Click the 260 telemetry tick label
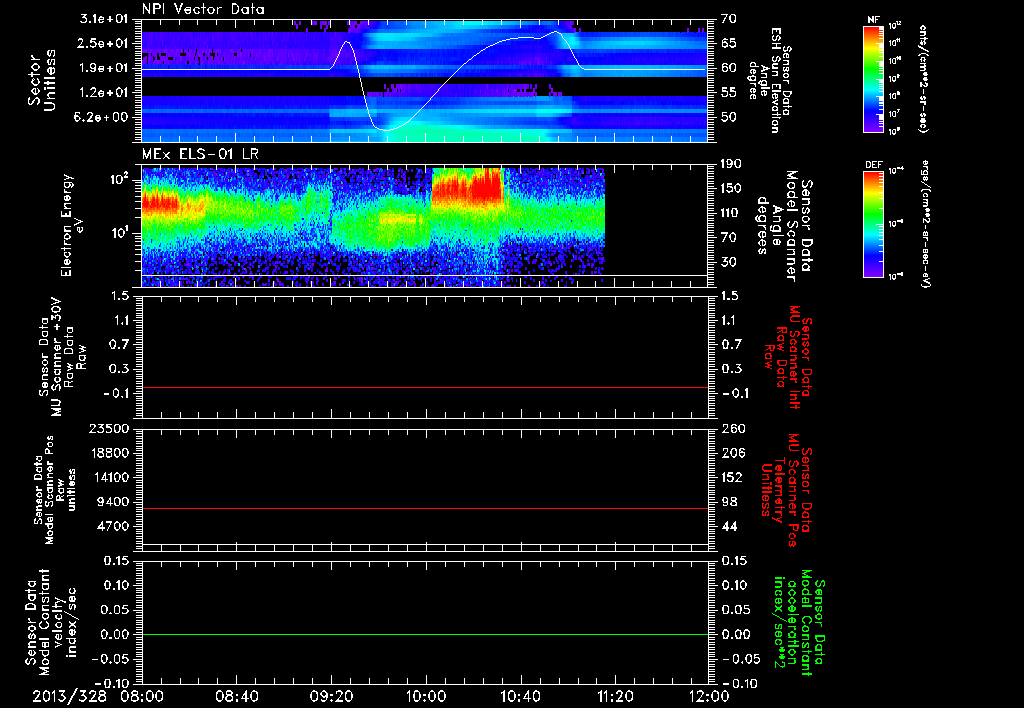1024x708 pixels. pyautogui.click(x=733, y=429)
